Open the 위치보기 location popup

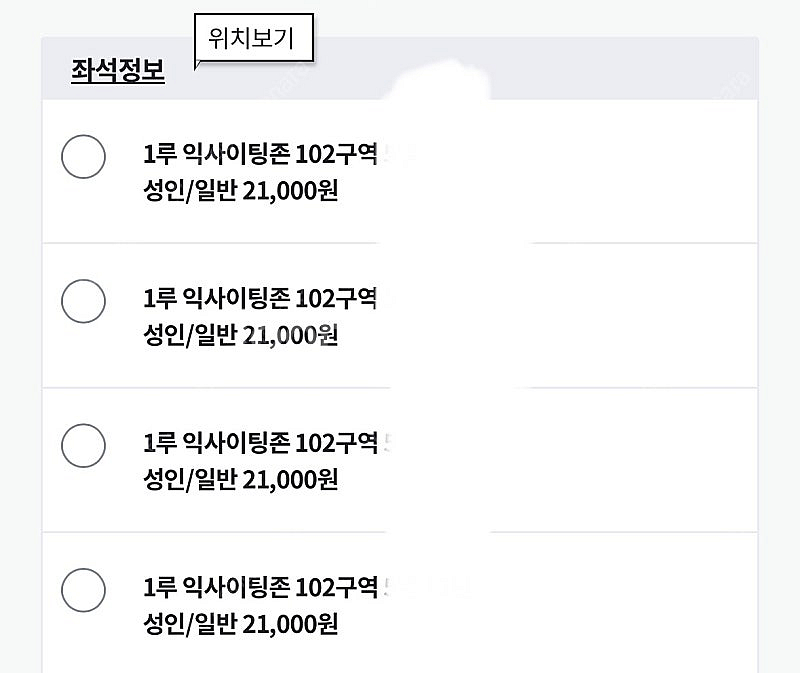(x=255, y=41)
